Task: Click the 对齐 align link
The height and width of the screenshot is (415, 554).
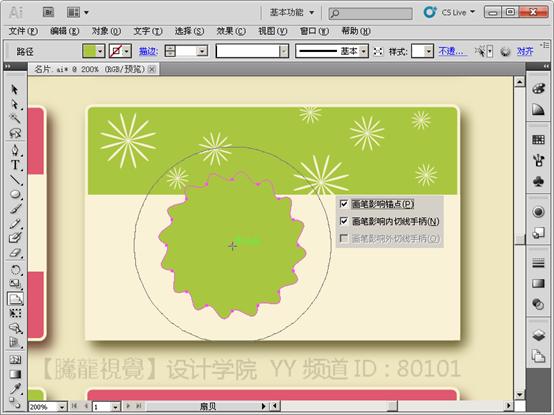Action: click(x=525, y=52)
